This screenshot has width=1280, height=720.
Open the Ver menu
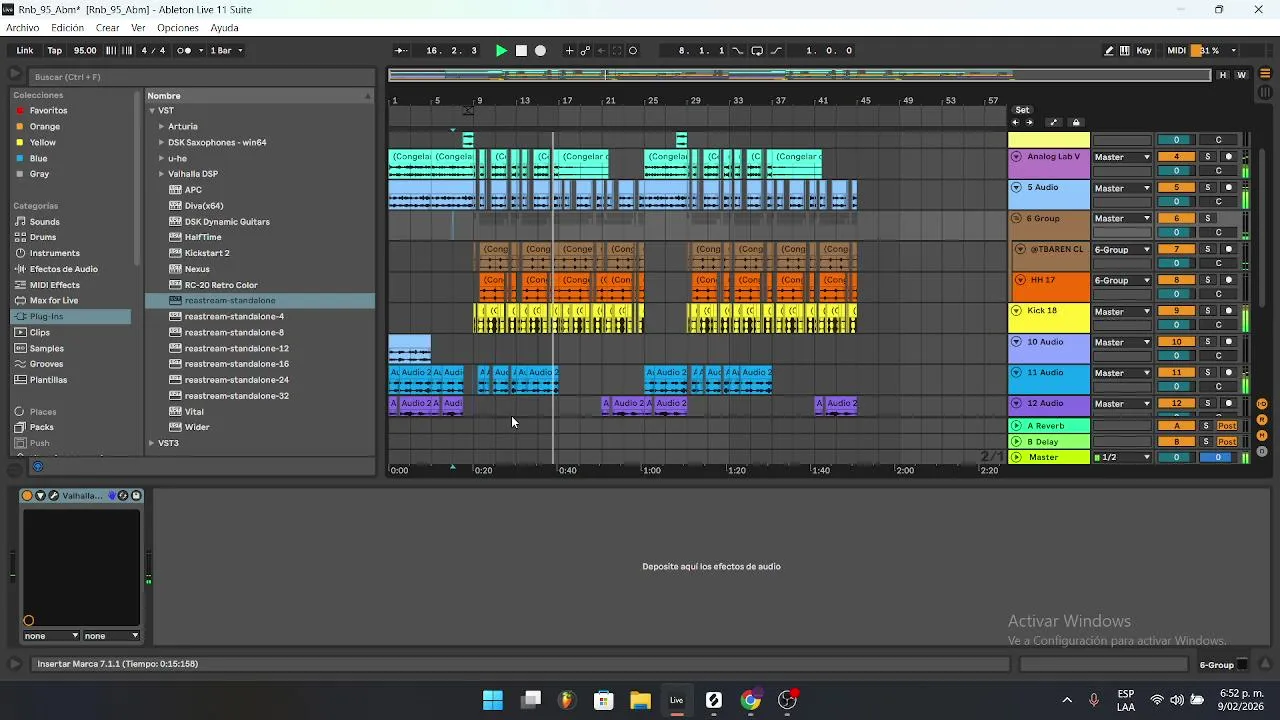coord(138,28)
